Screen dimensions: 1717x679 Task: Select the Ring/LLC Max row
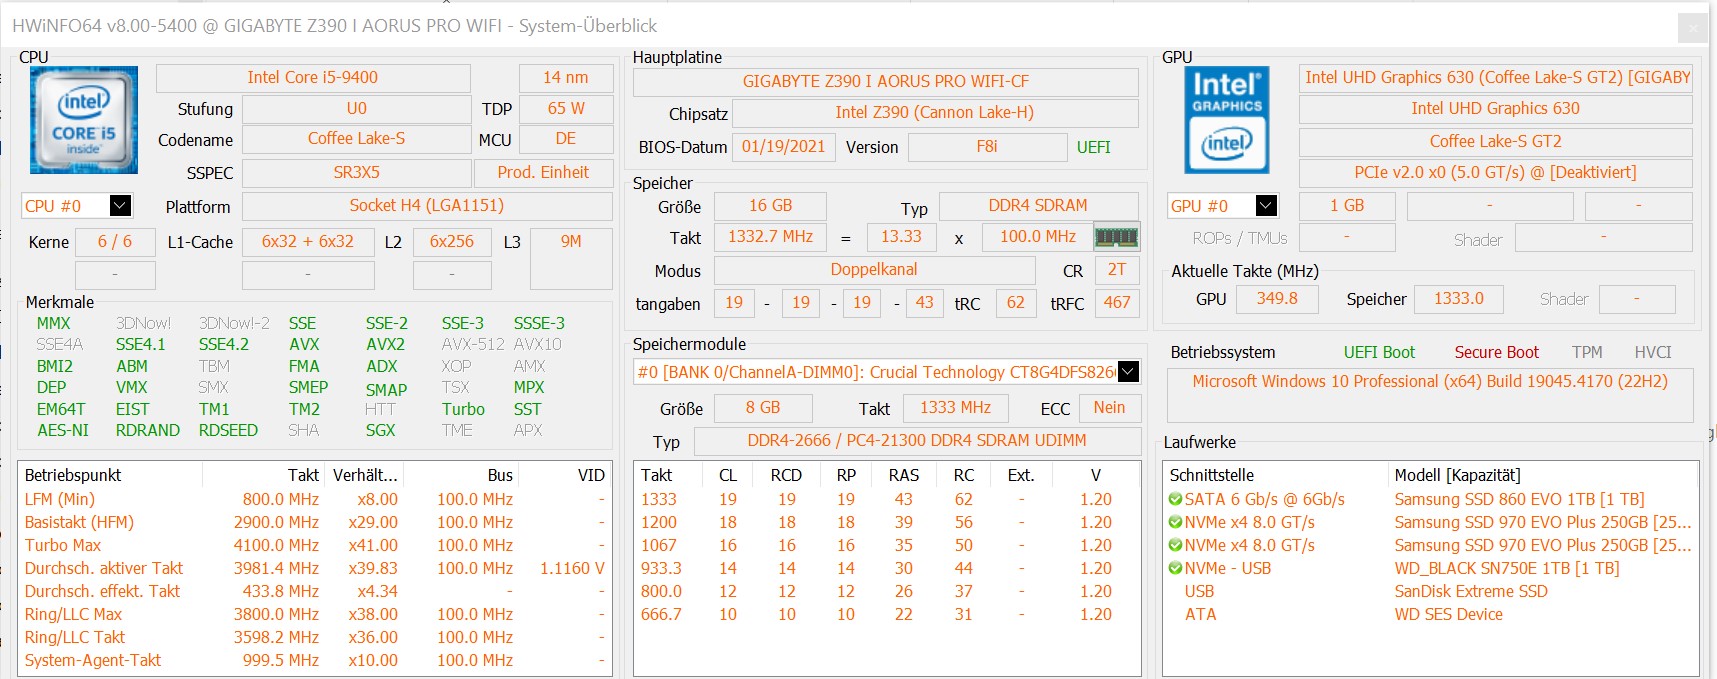(x=315, y=614)
